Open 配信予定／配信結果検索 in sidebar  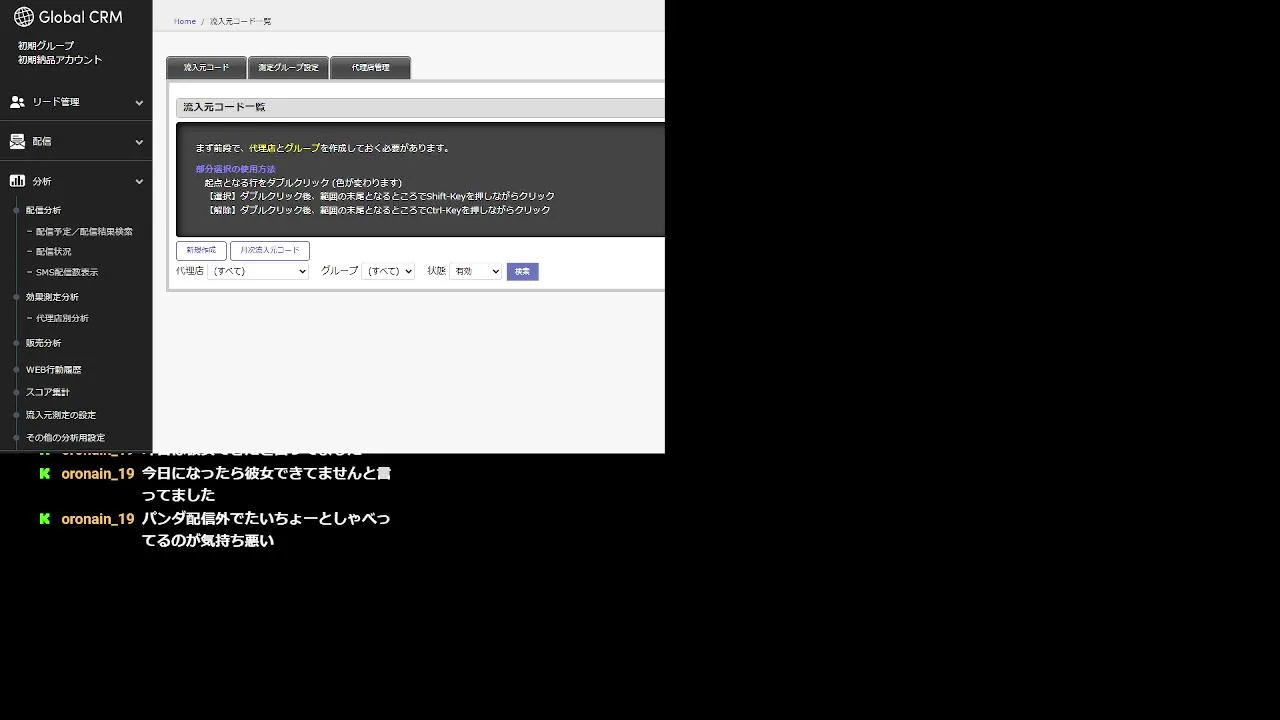click(x=84, y=232)
